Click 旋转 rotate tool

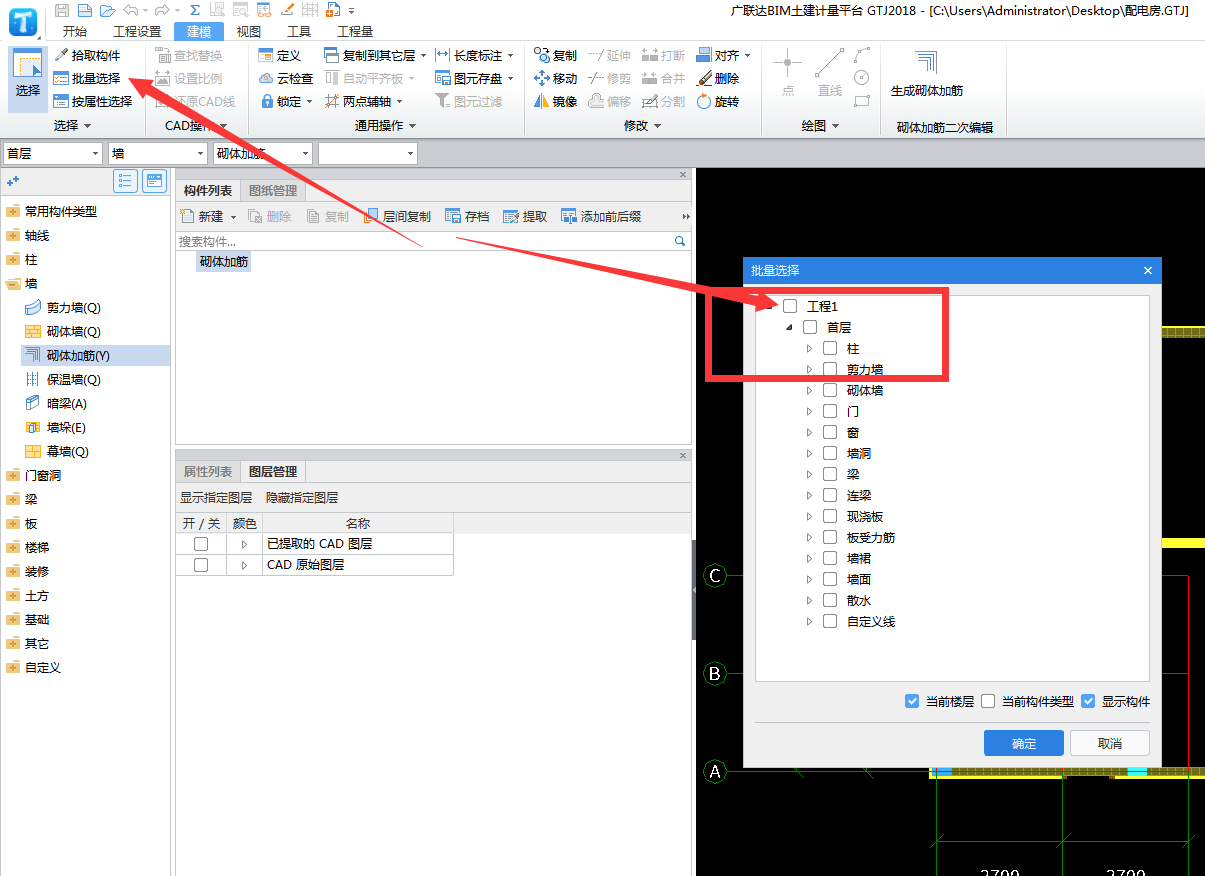pos(718,101)
